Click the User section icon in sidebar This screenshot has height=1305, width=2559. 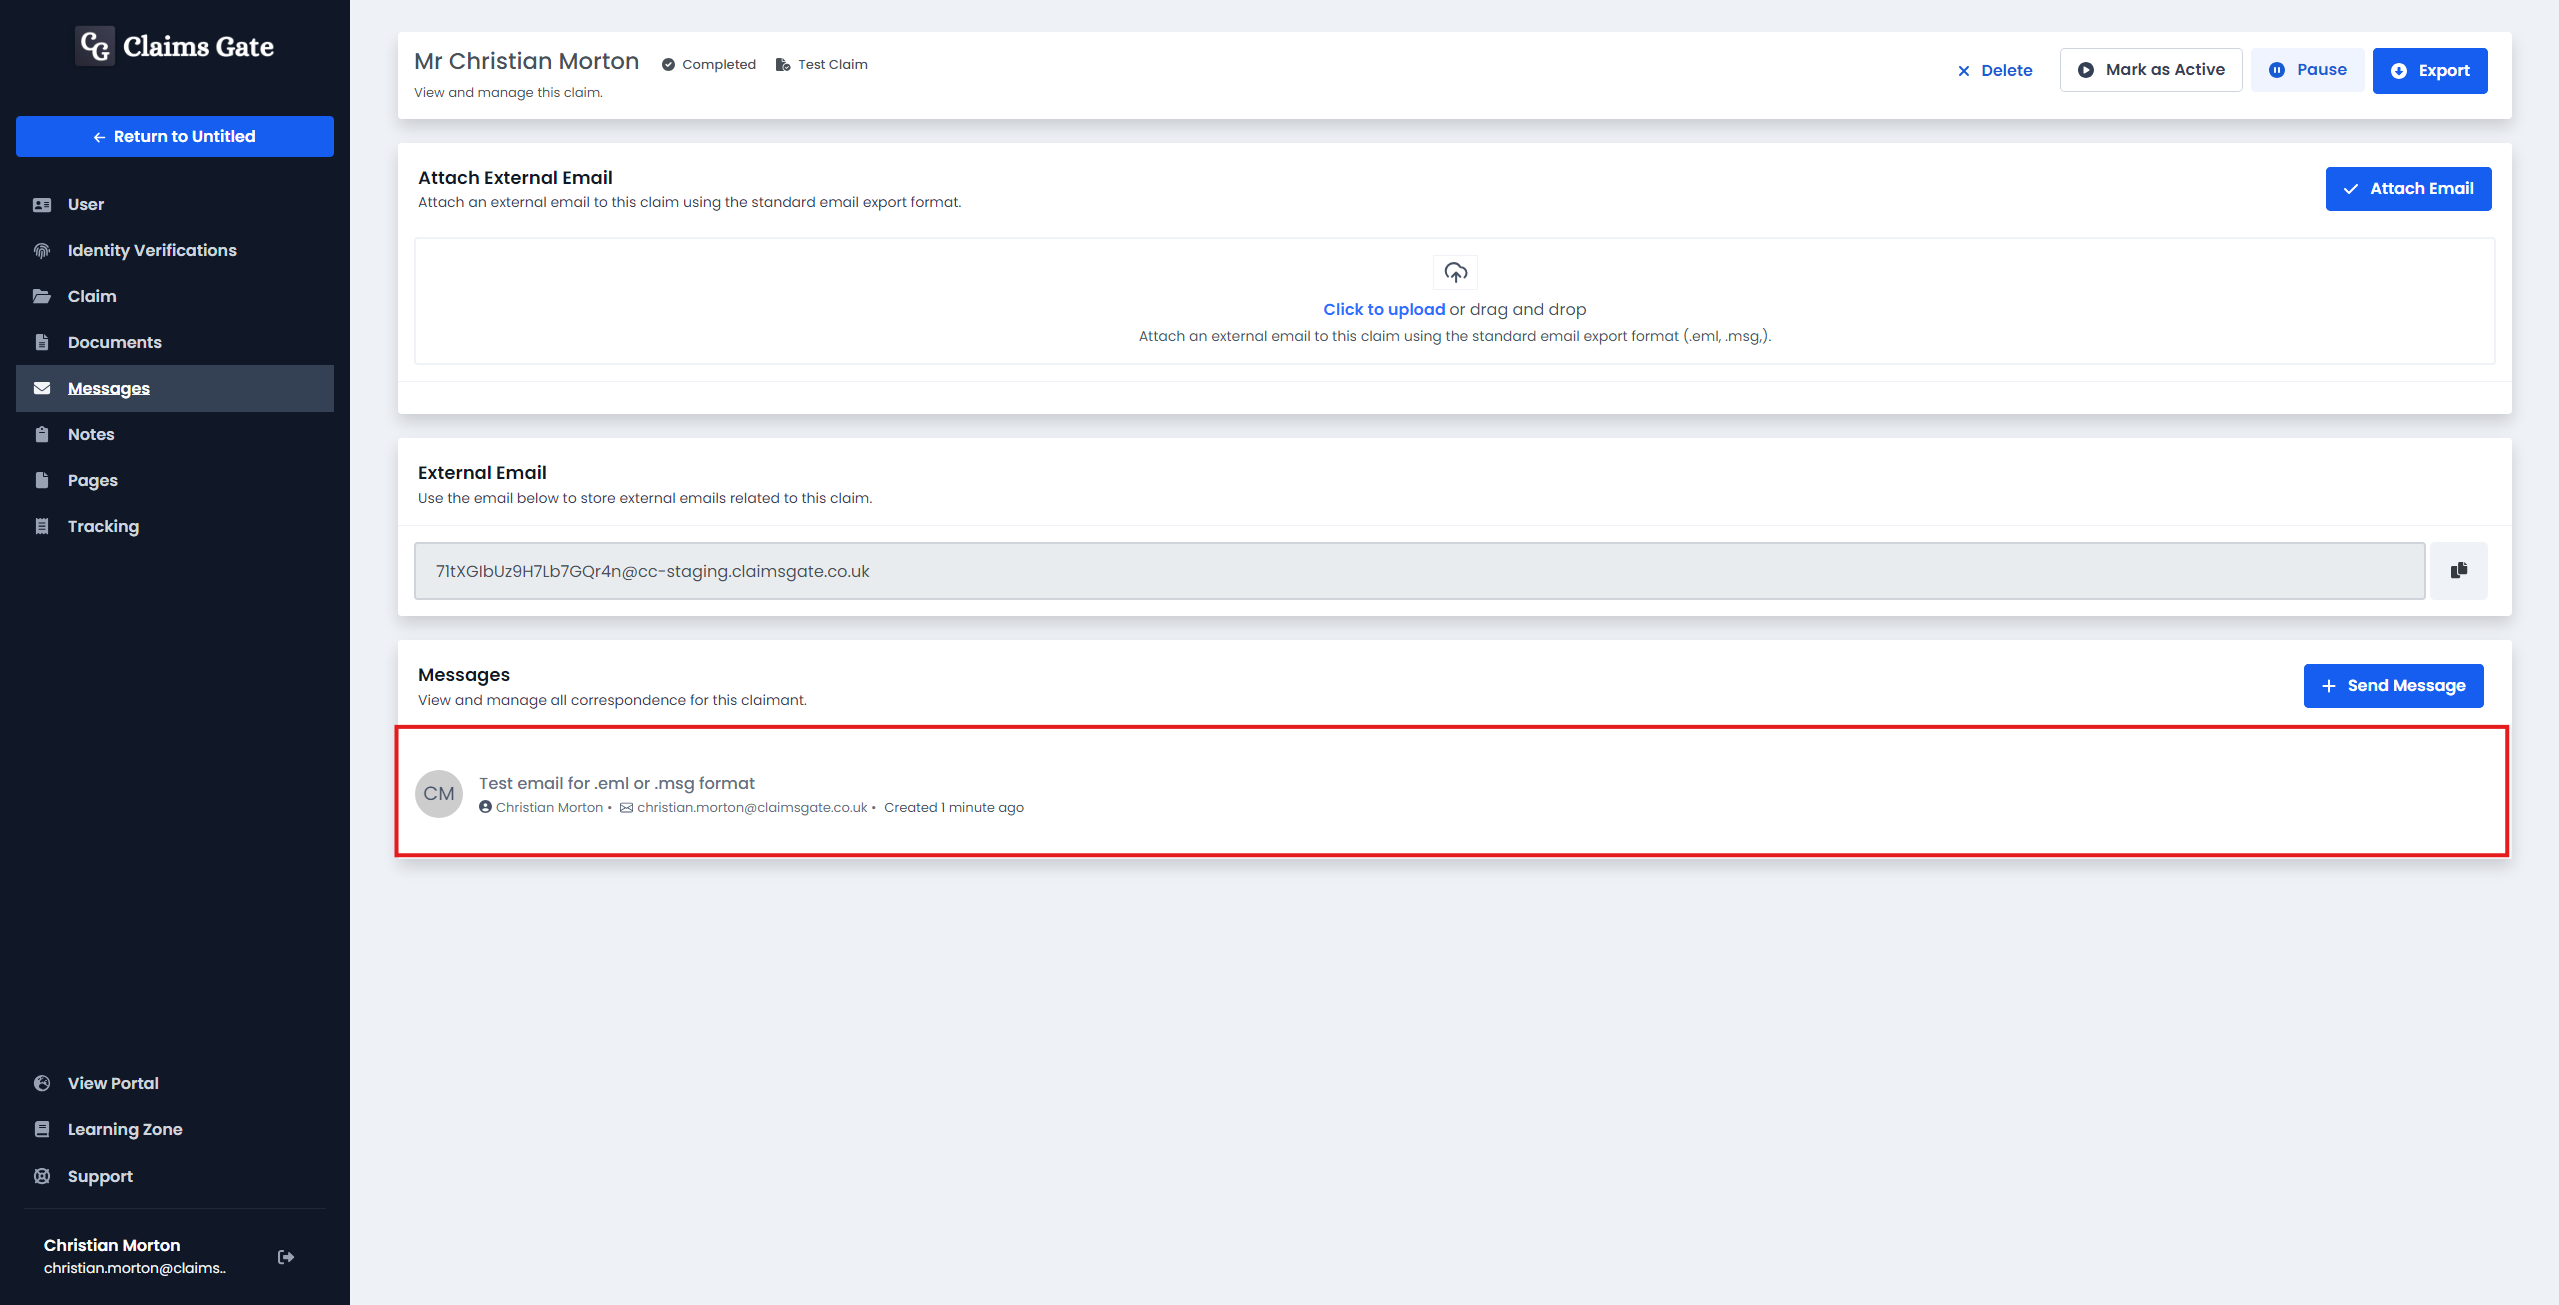(42, 203)
